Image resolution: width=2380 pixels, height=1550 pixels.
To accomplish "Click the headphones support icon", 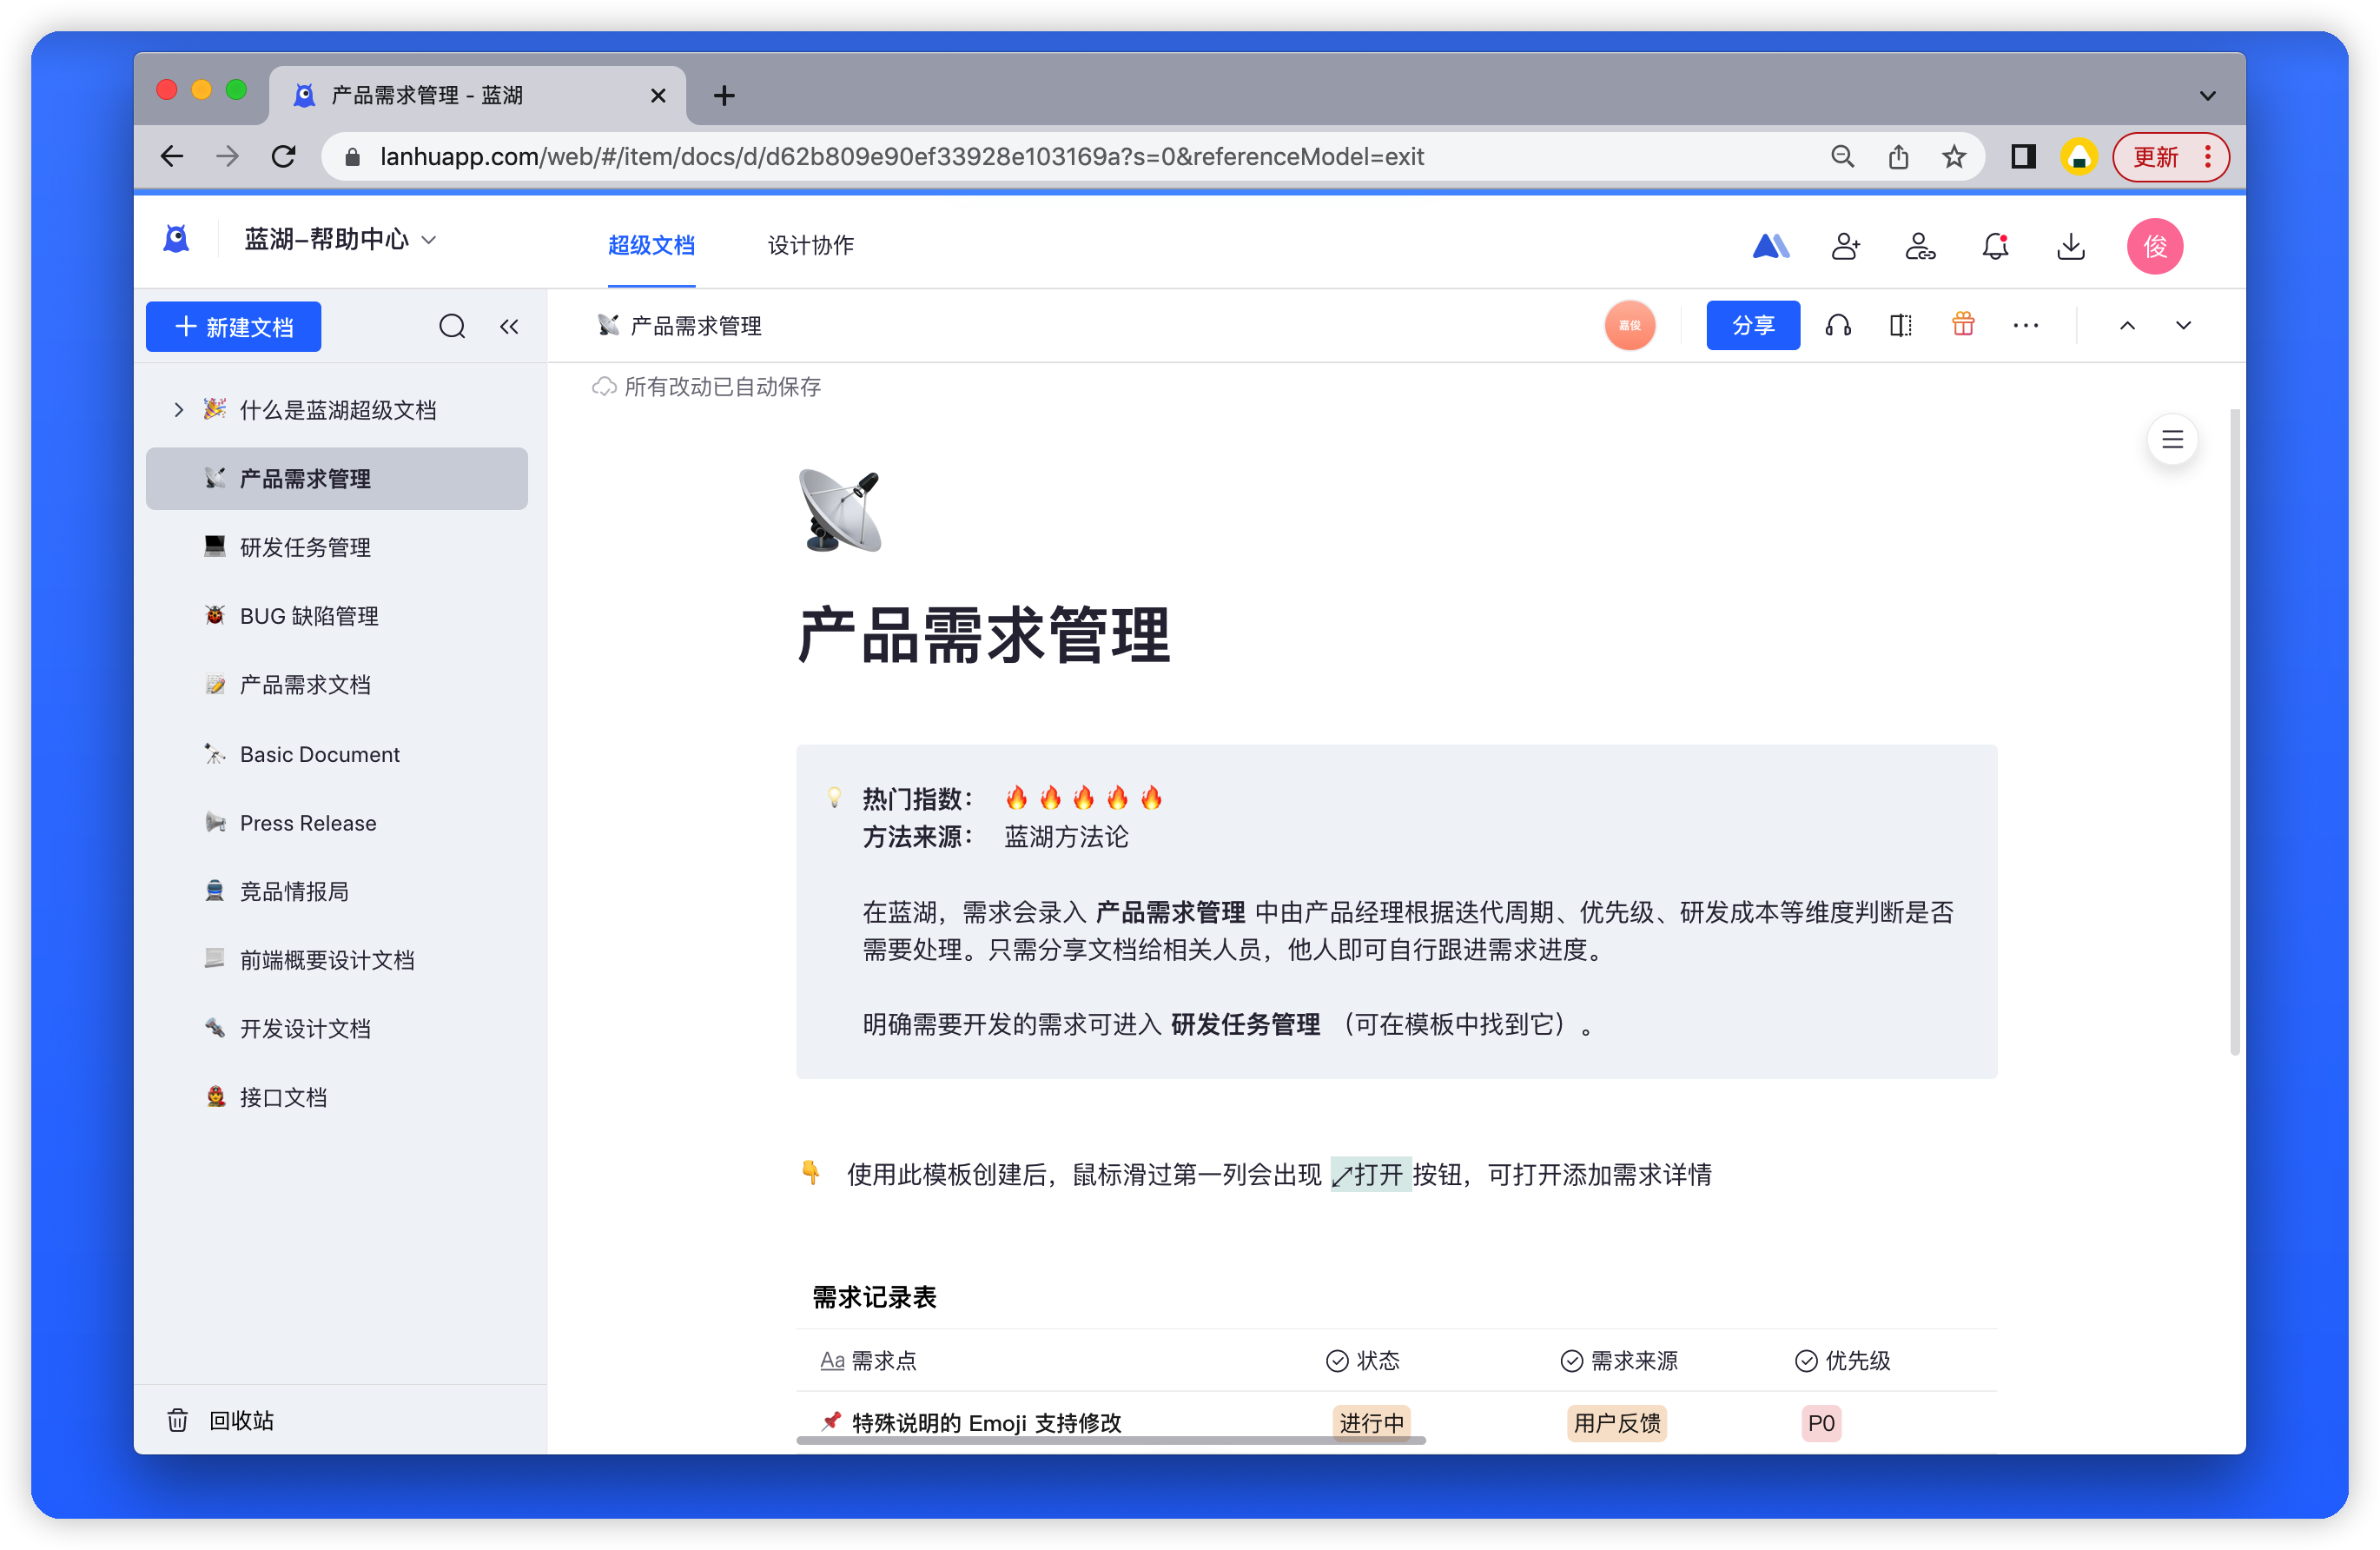I will point(1838,325).
